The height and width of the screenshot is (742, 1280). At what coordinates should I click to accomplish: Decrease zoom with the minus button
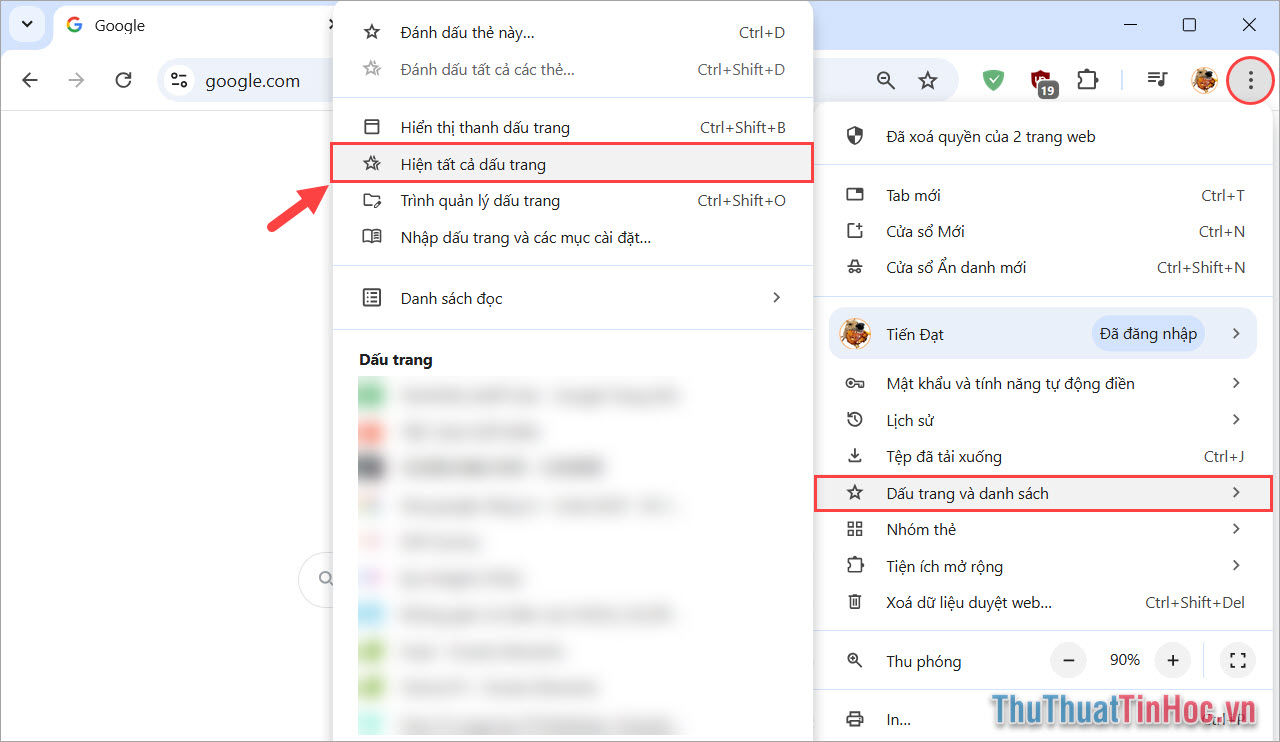point(1068,660)
